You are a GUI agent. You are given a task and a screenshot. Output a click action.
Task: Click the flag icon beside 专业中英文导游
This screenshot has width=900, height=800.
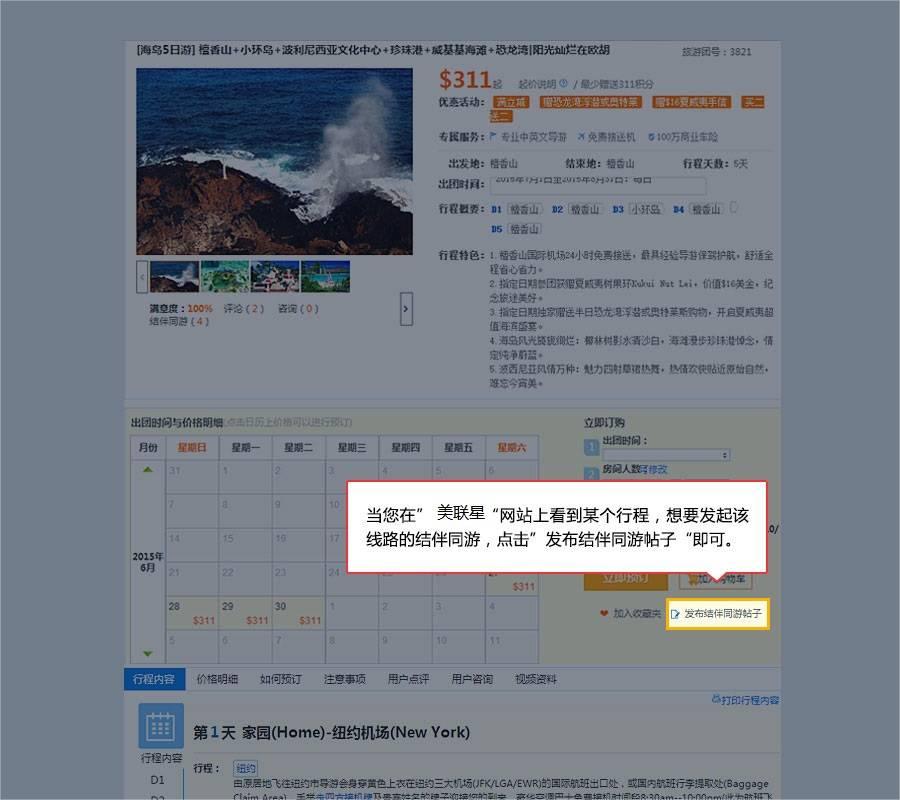pos(492,137)
